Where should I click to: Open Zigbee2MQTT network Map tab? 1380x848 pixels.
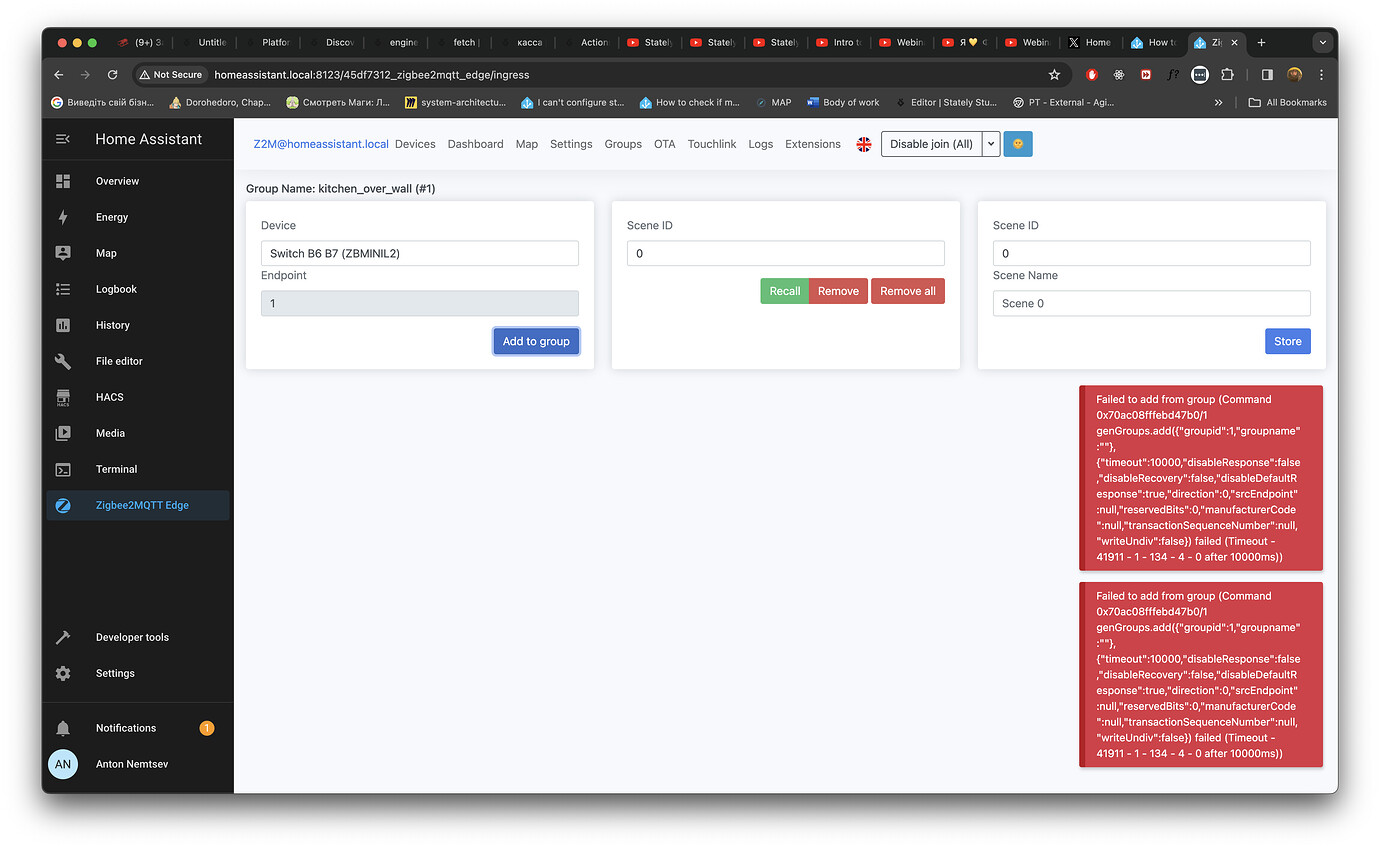click(527, 144)
